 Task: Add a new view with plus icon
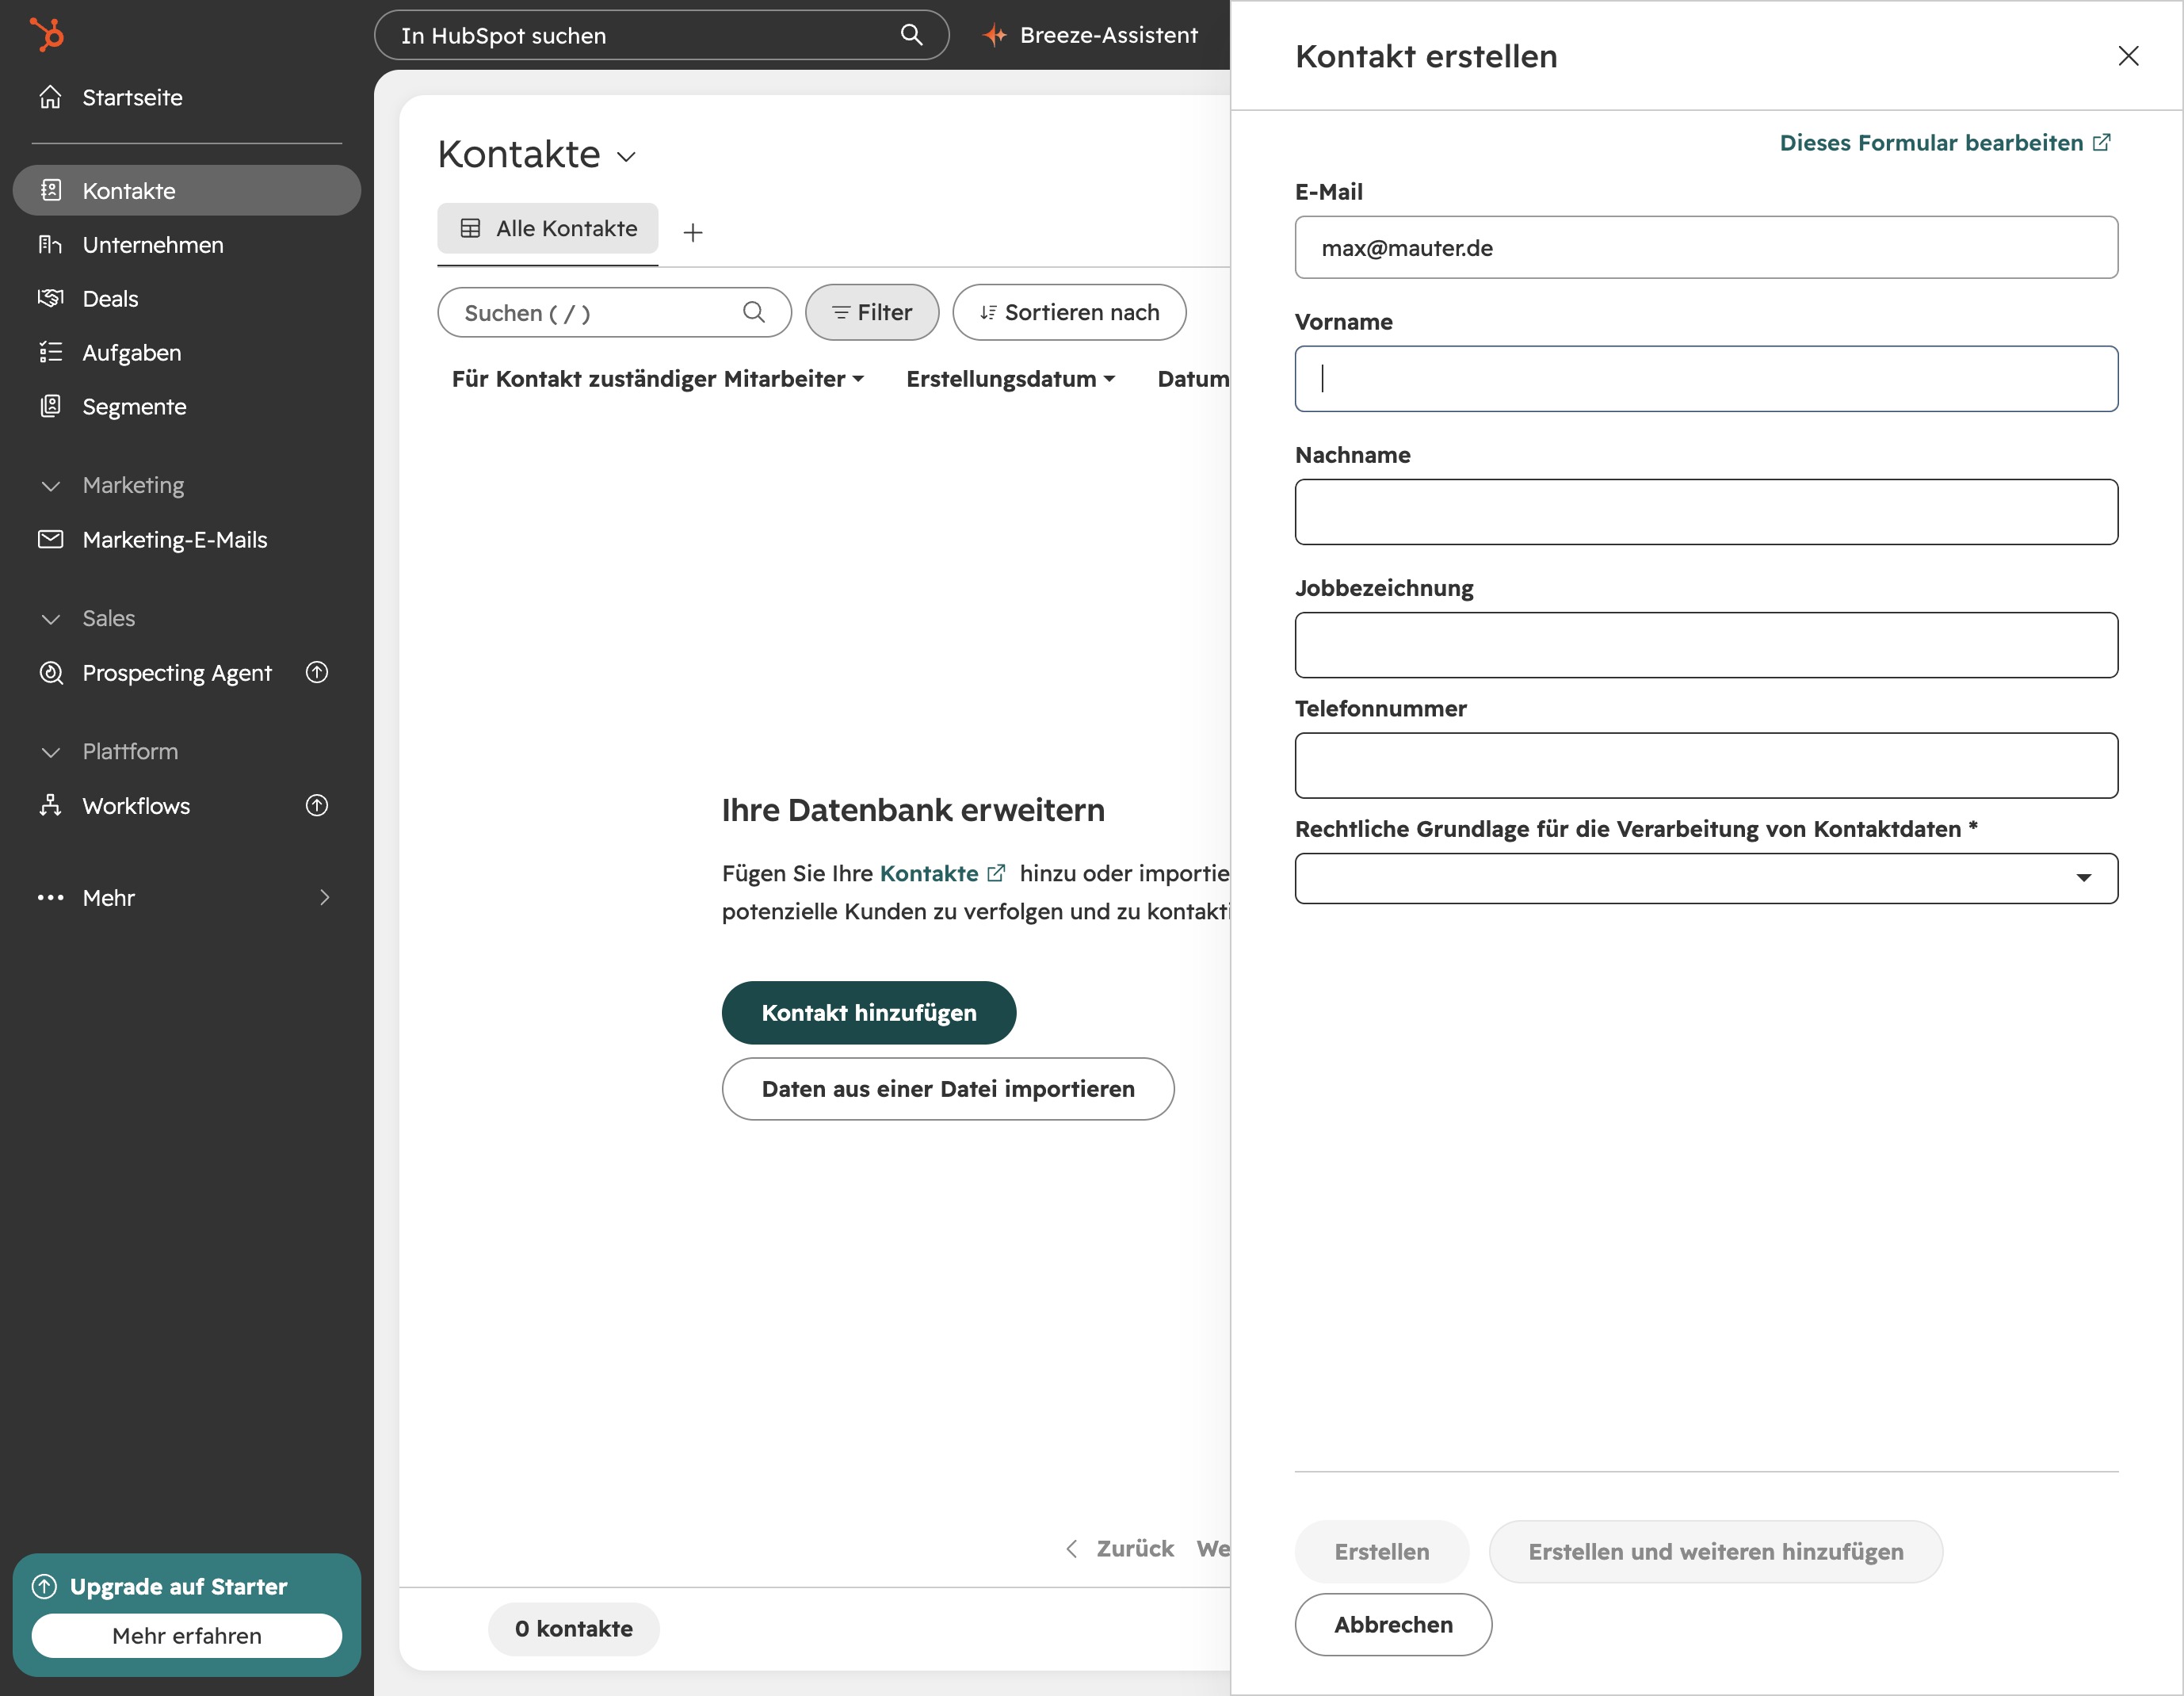693,233
